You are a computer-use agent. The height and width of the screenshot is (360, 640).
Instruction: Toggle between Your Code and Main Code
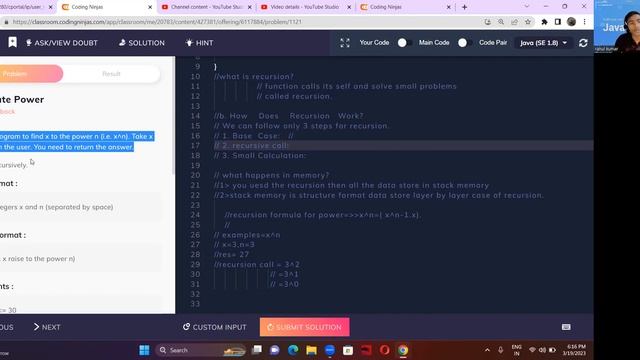pos(404,43)
